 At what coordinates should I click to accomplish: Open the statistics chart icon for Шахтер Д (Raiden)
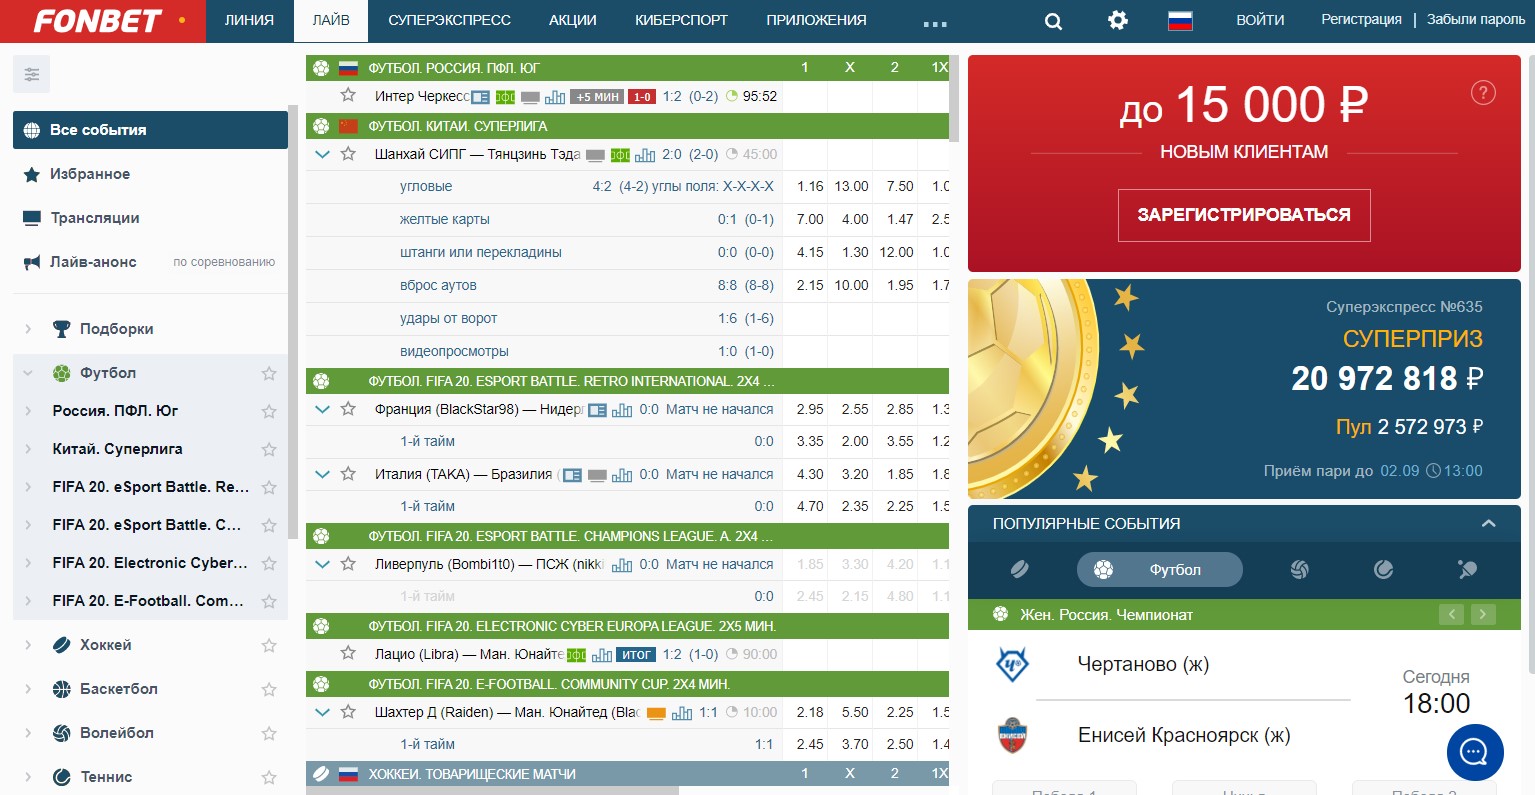(x=682, y=713)
